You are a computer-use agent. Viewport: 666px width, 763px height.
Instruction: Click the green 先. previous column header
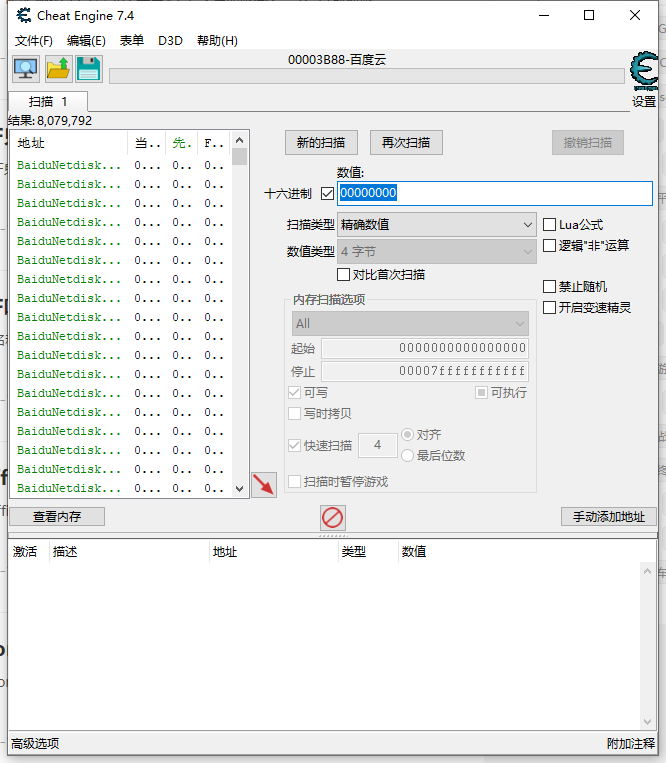pyautogui.click(x=181, y=143)
